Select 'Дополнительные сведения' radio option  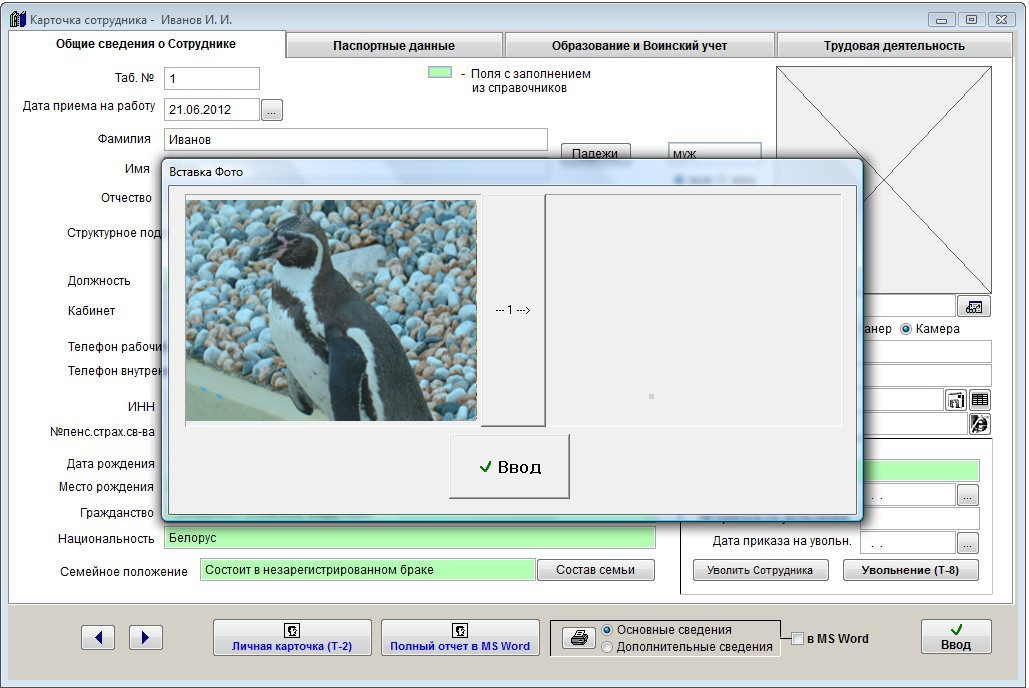607,647
